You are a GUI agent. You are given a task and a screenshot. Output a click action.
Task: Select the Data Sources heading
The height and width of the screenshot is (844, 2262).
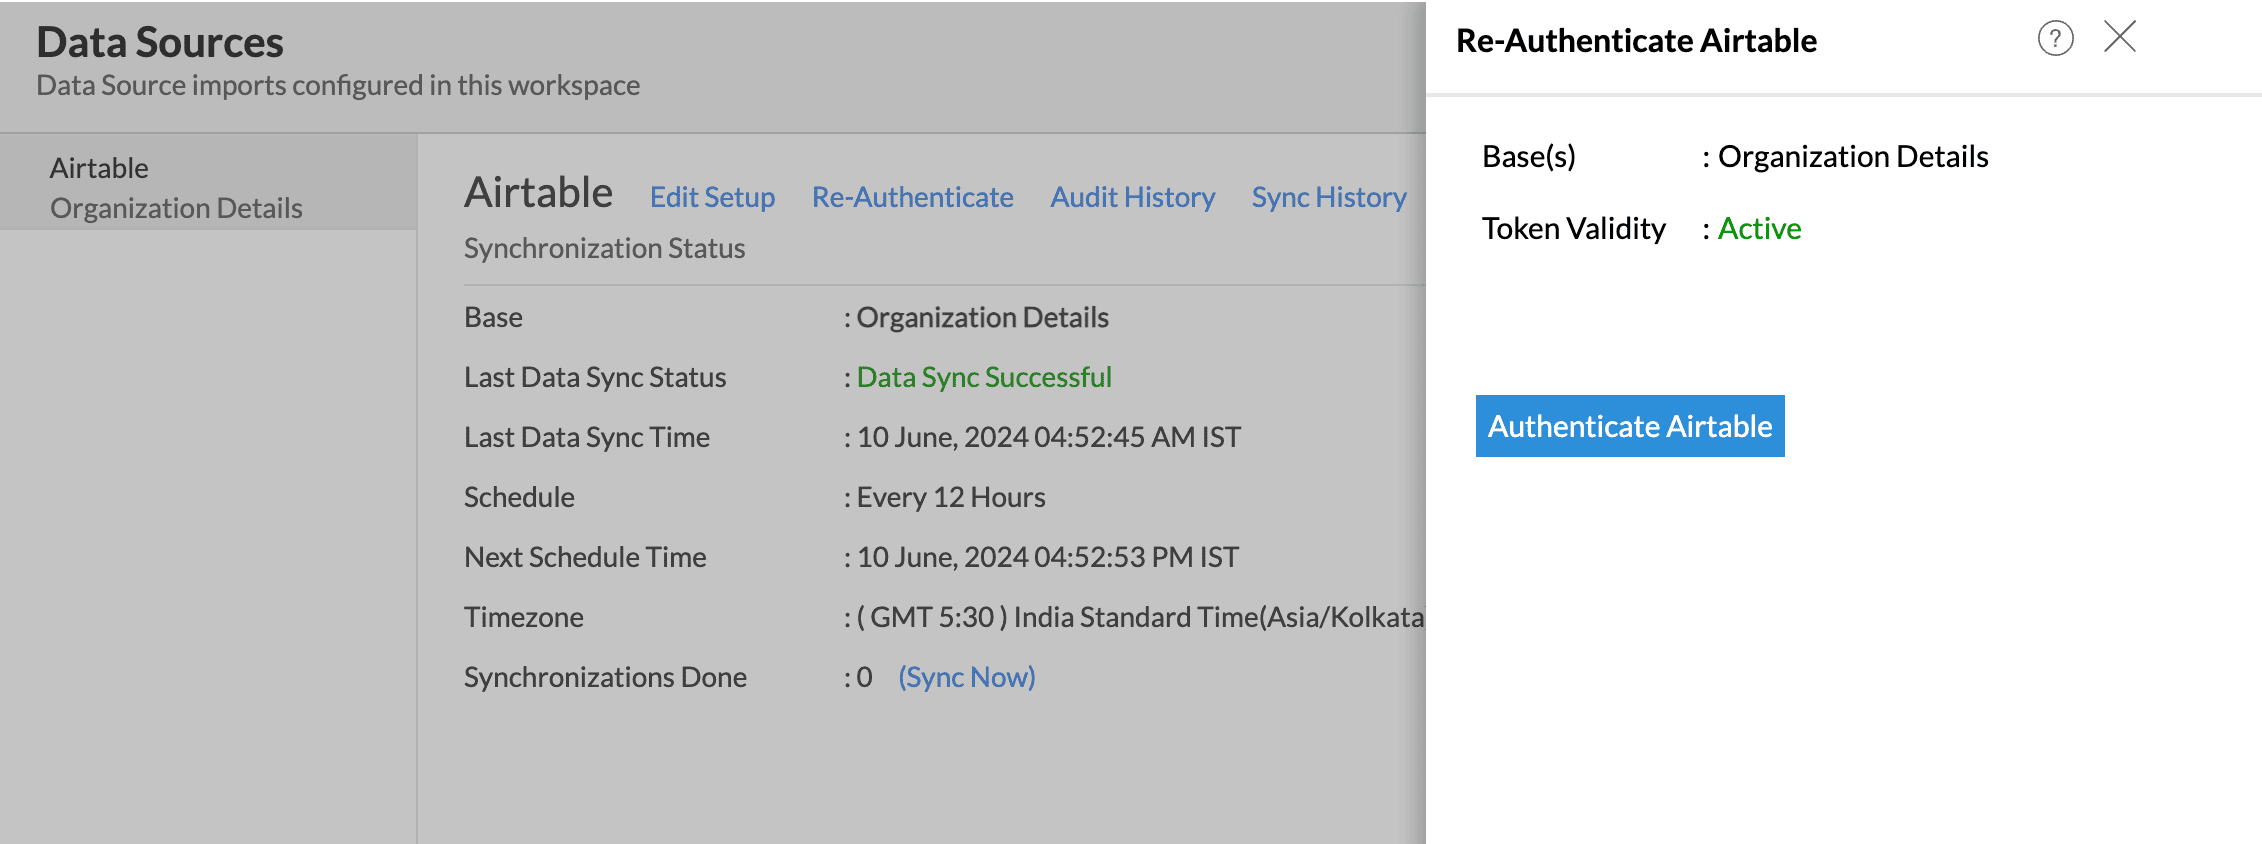coord(160,42)
